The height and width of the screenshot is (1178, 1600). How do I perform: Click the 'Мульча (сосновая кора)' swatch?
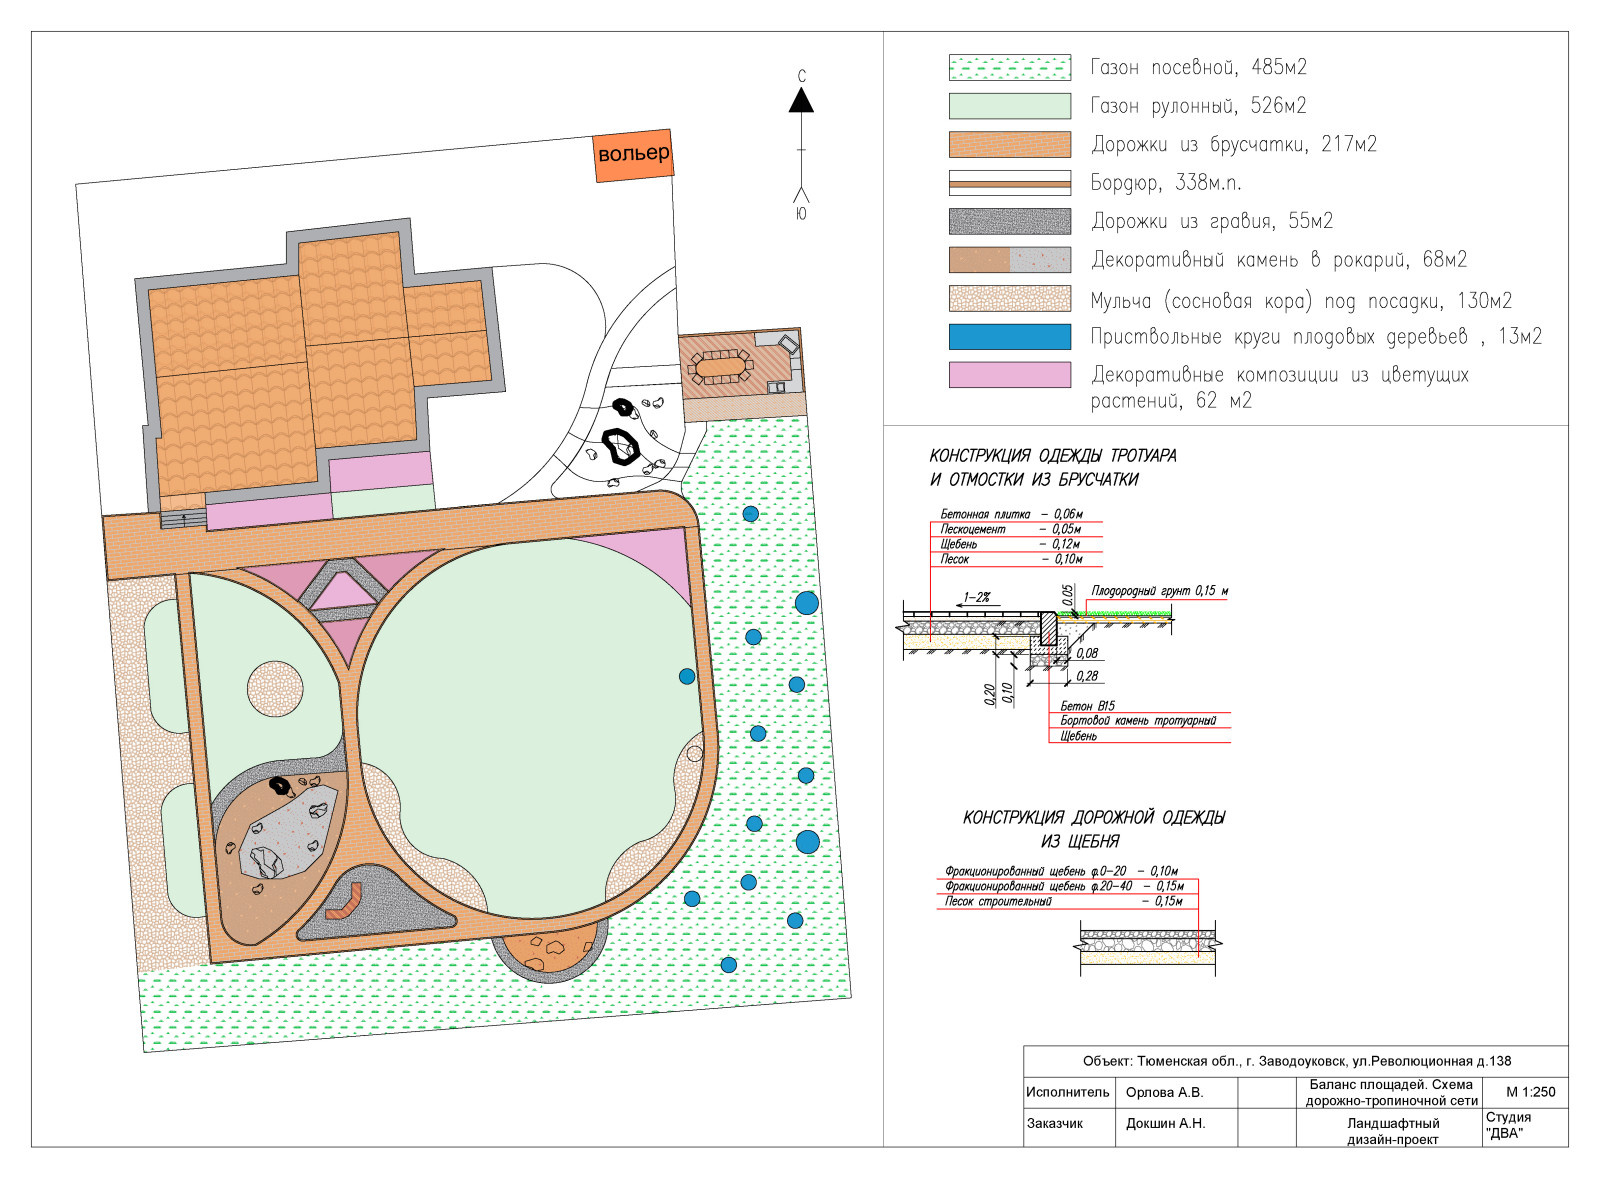[1009, 298]
